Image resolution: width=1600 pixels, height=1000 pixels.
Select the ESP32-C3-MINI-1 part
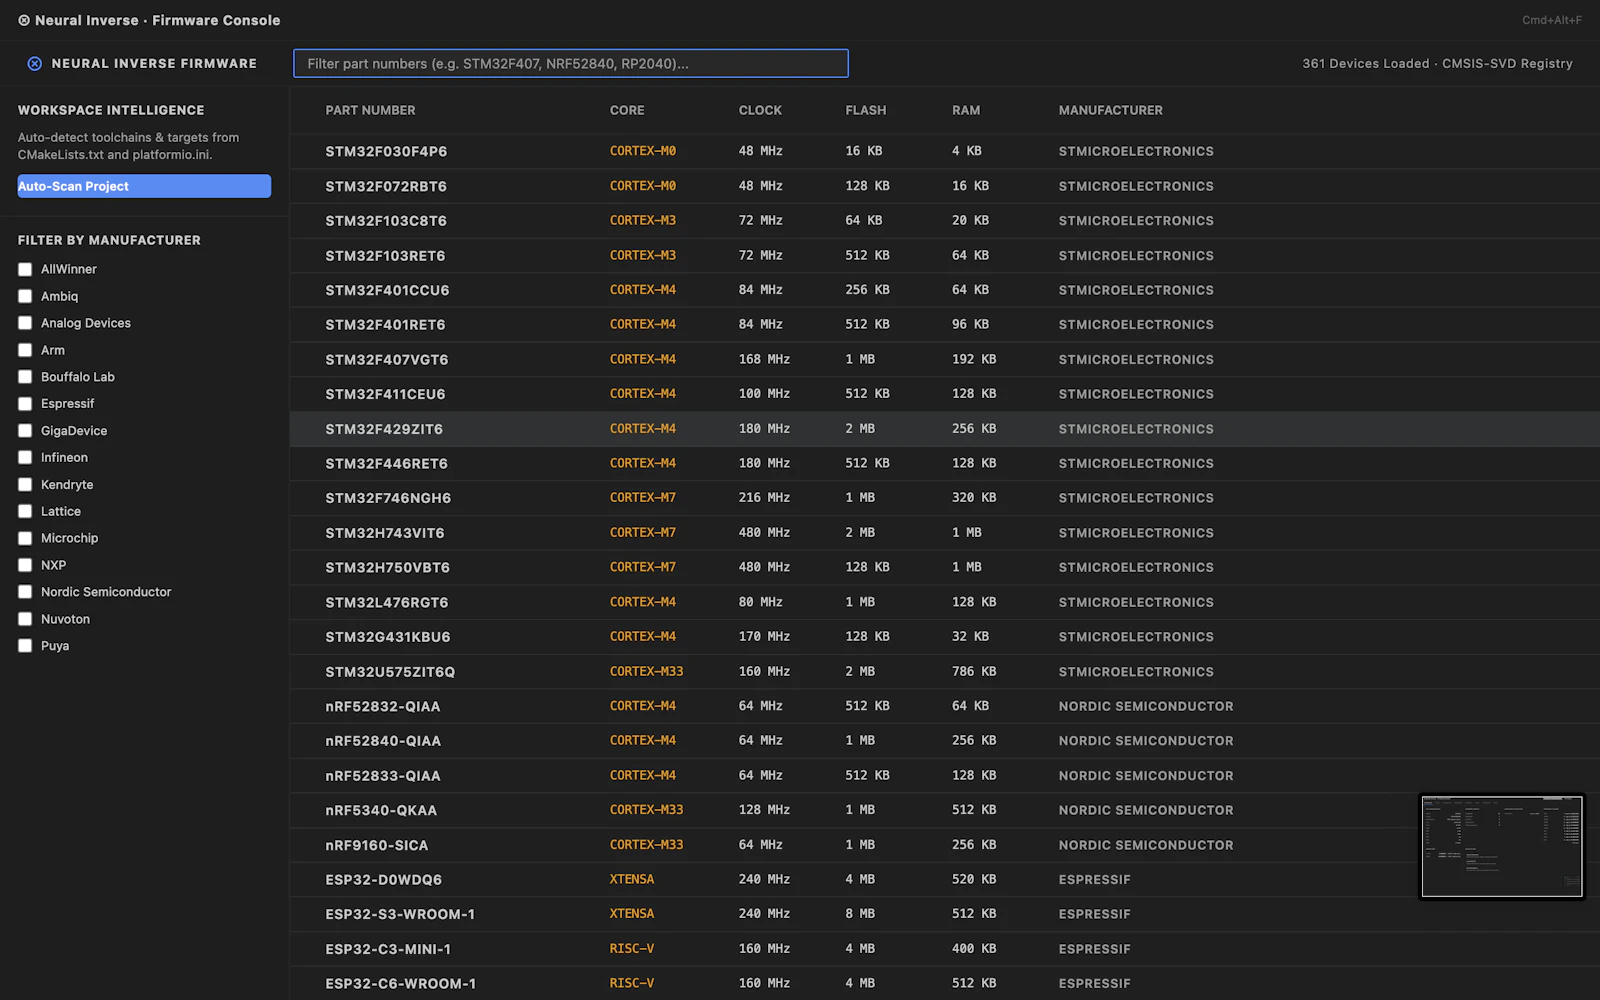tap(945, 948)
